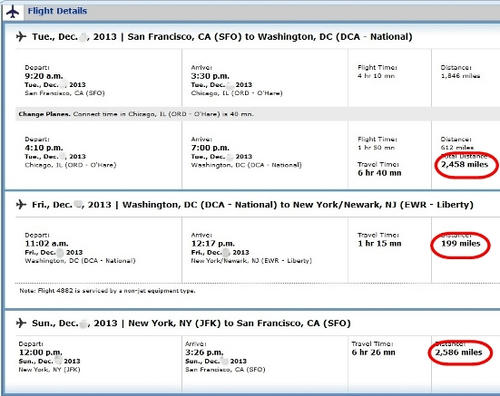Click the 3:30 p.m. Chicago arrival time

(x=210, y=76)
